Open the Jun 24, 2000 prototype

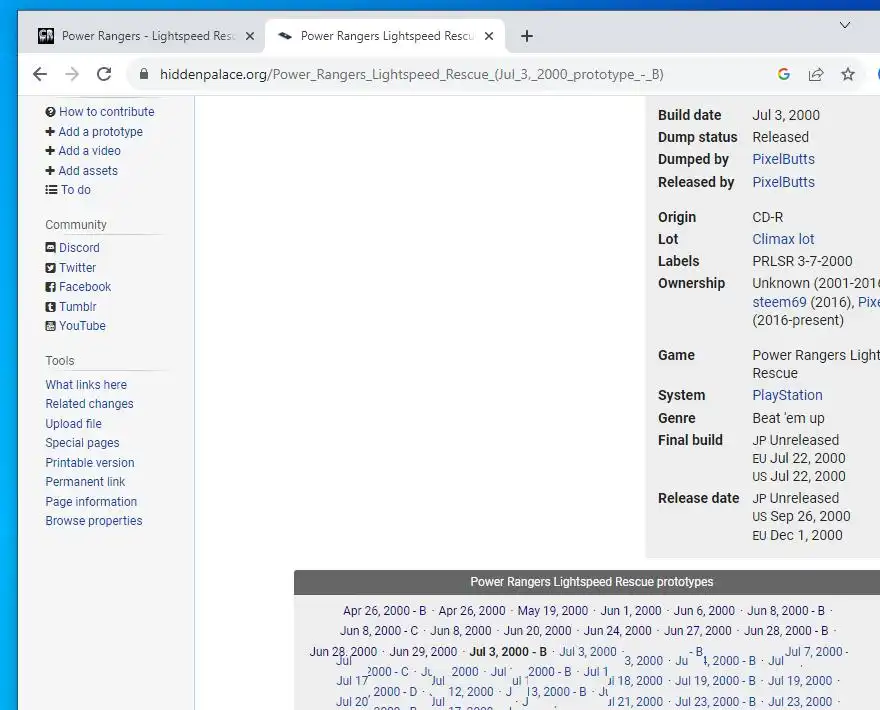617,631
